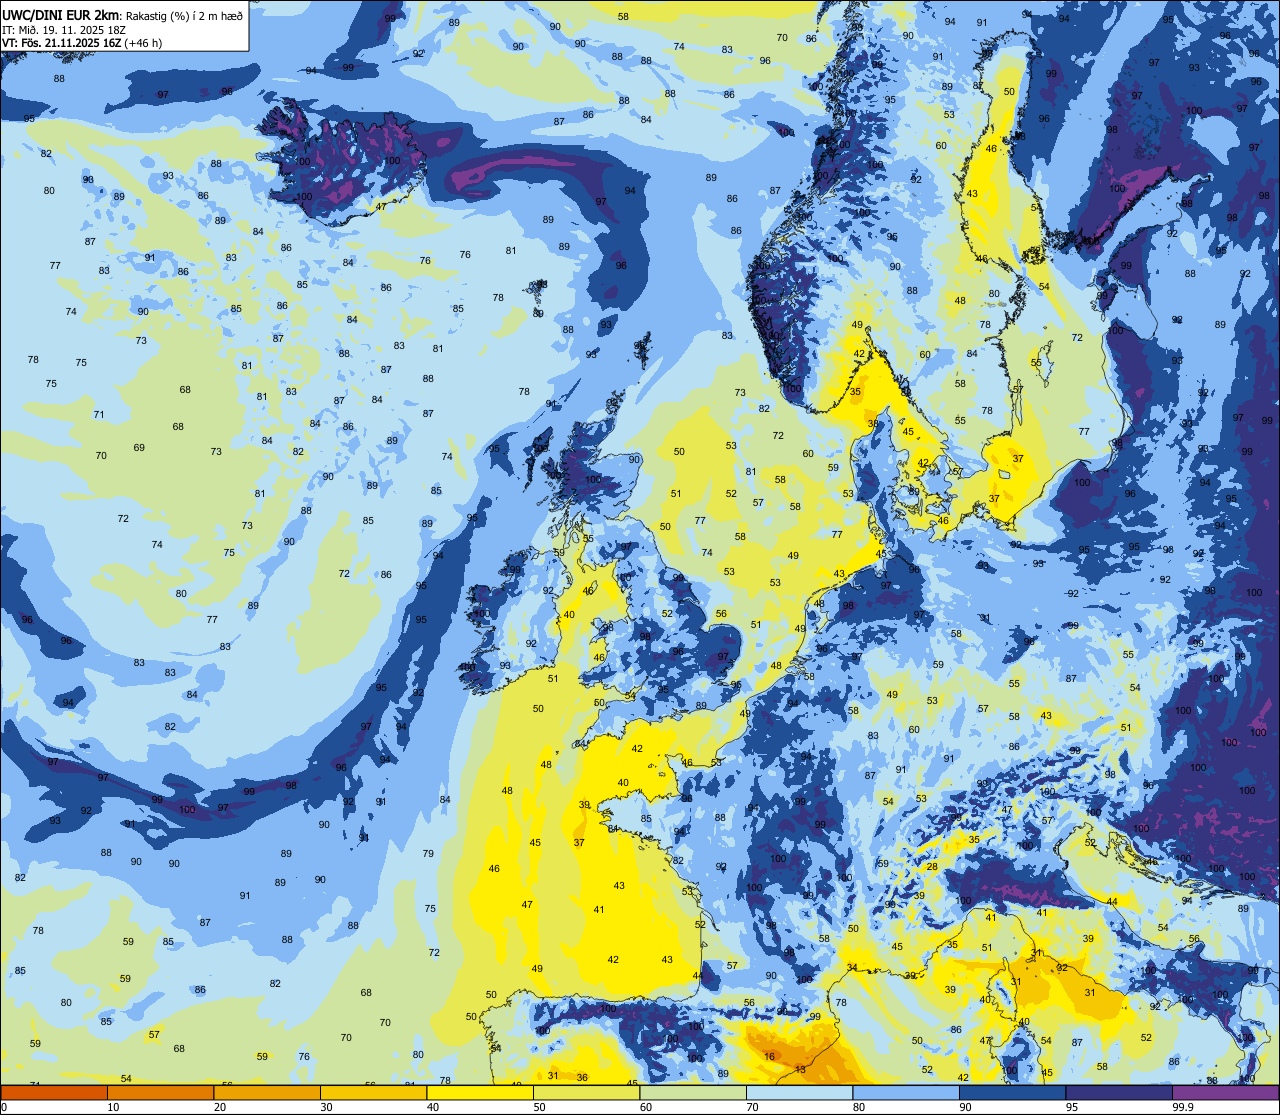Image resolution: width=1280 pixels, height=1115 pixels.
Task: Click the '90' value over northern Scotland
Action: [635, 459]
